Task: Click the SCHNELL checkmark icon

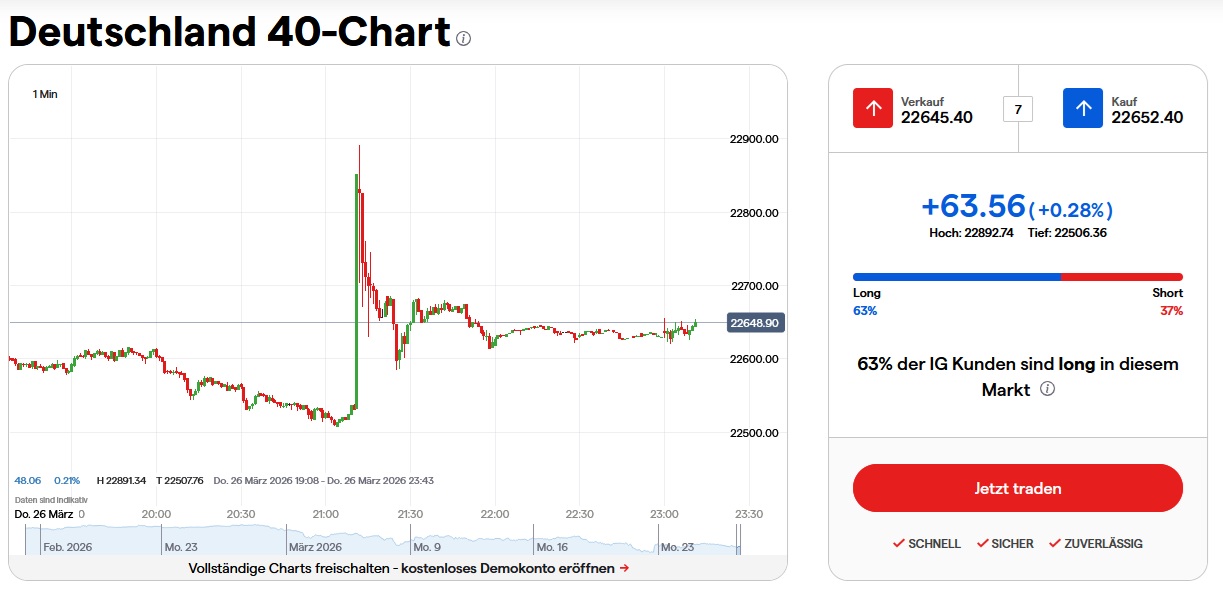Action: pos(899,543)
